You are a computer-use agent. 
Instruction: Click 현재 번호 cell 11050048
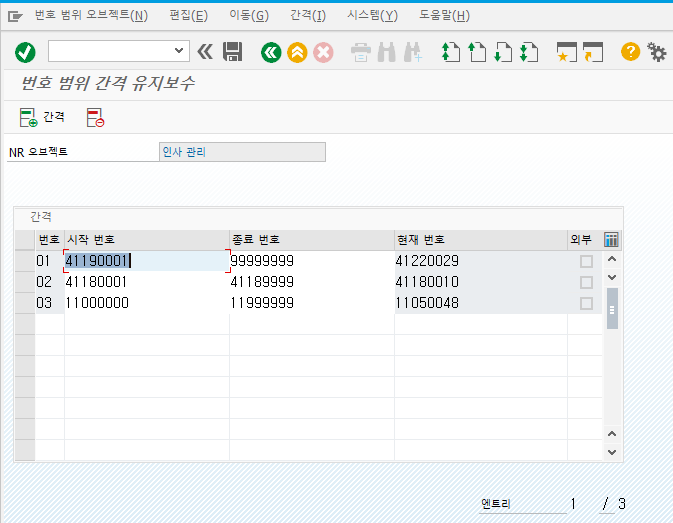[481, 303]
